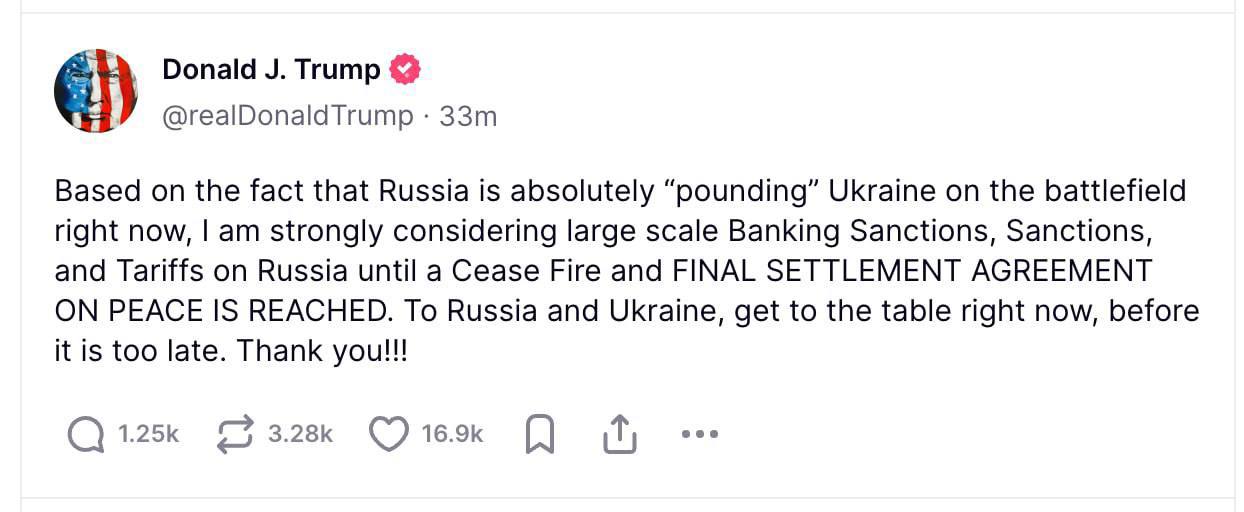
Task: Click the 3.28k repost count
Action: [300, 434]
